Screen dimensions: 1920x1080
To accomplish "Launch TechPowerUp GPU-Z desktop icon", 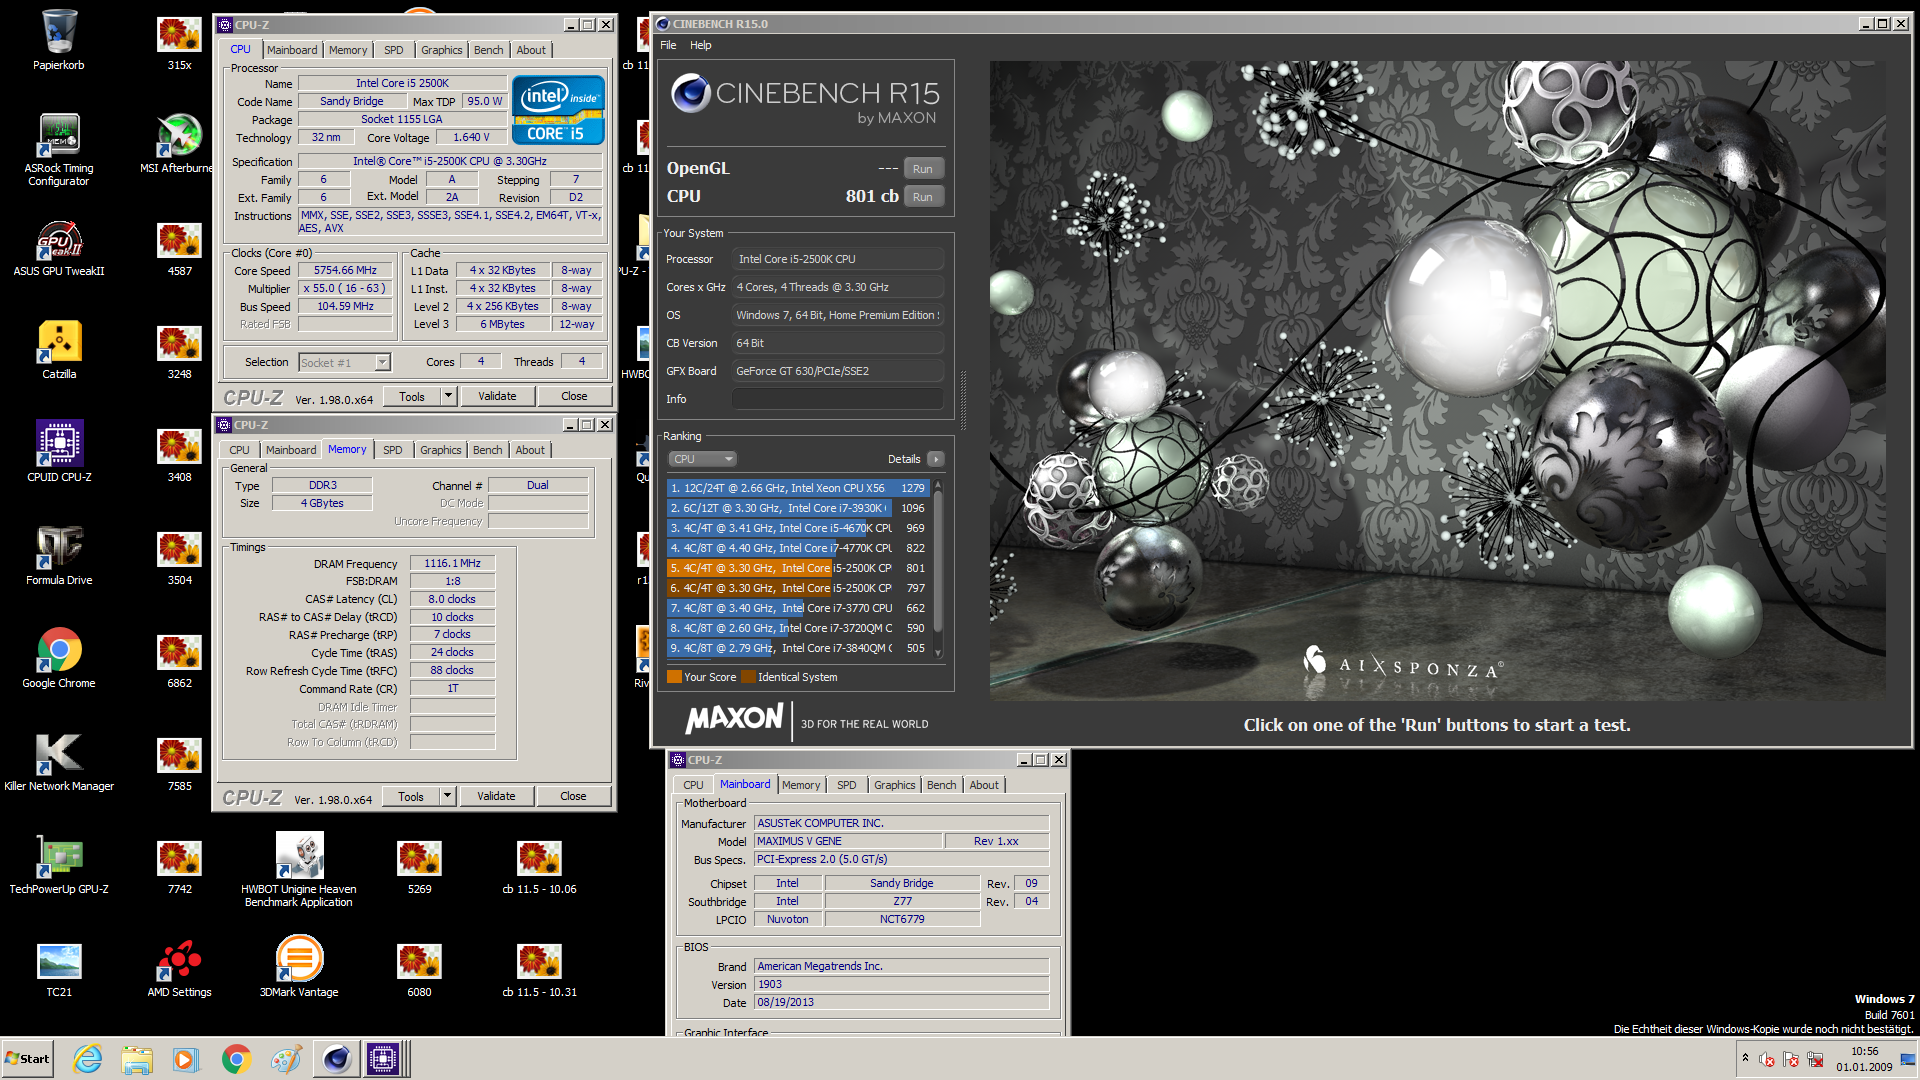I will [59, 865].
